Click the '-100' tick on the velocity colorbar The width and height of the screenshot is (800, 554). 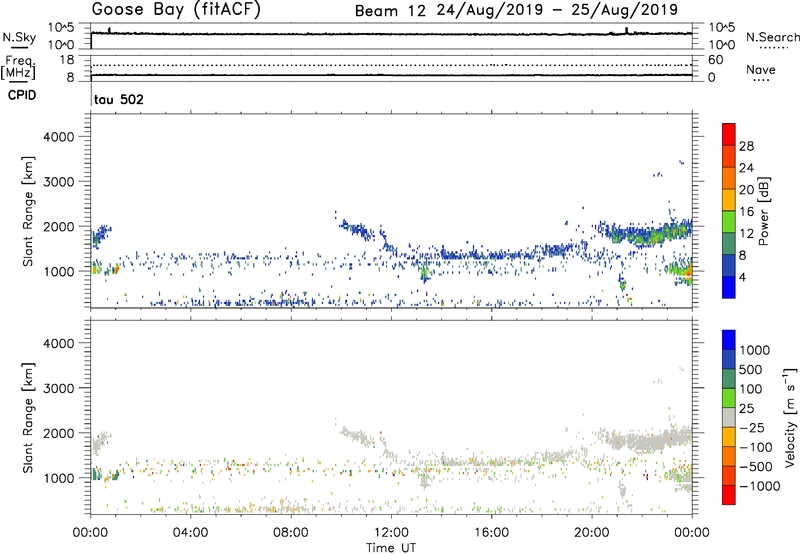point(755,447)
